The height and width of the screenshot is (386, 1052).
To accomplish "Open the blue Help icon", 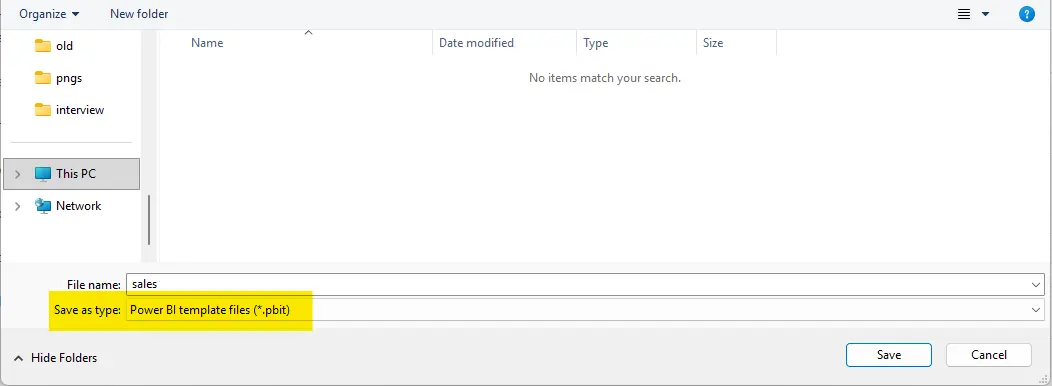I will [1027, 14].
